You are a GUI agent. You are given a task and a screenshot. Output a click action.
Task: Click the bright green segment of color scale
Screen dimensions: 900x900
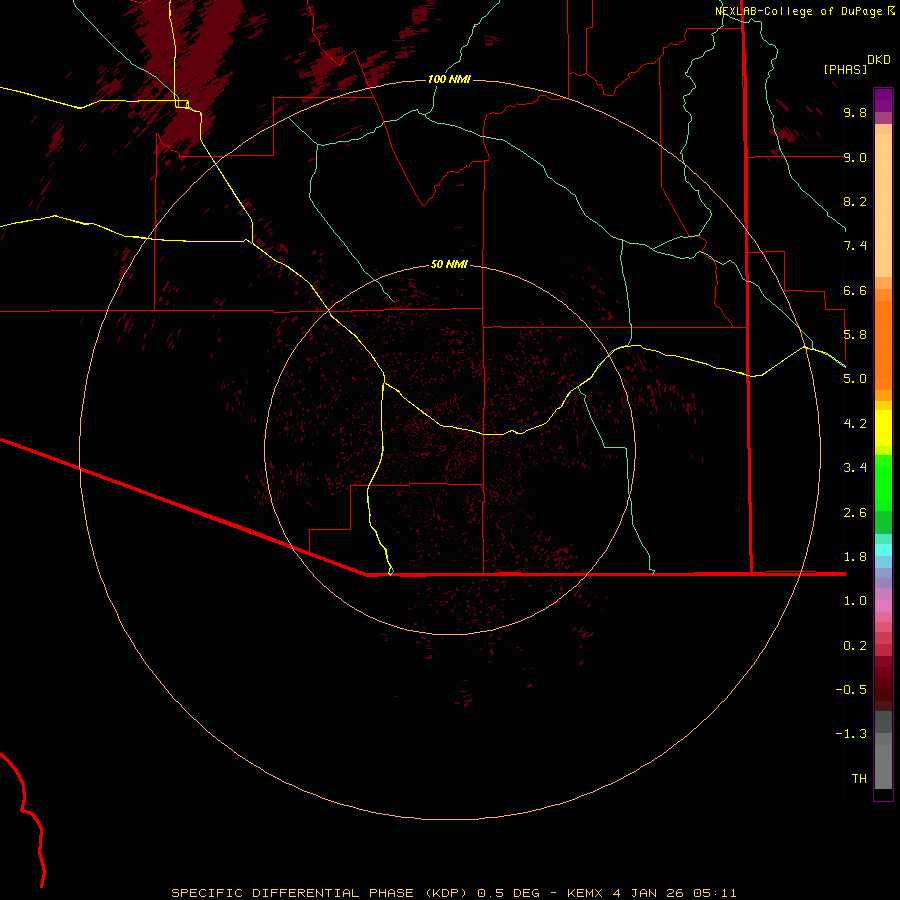(883, 482)
